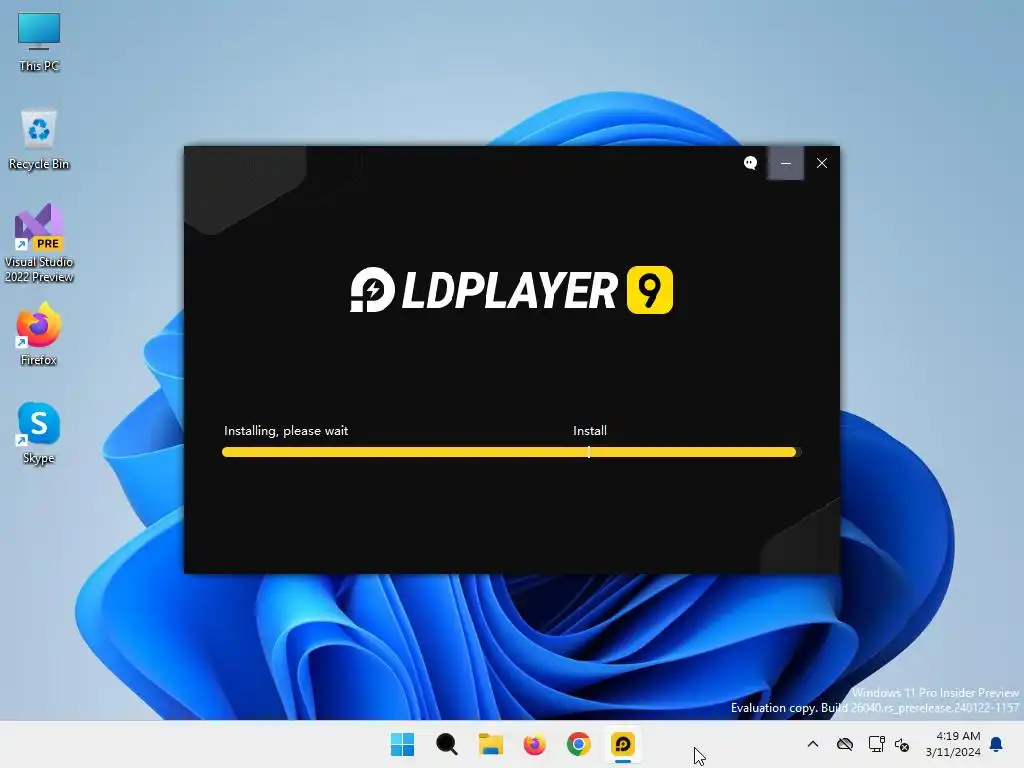Select the Firefox desktop shortcut
Image resolution: width=1024 pixels, height=768 pixels.
39,334
